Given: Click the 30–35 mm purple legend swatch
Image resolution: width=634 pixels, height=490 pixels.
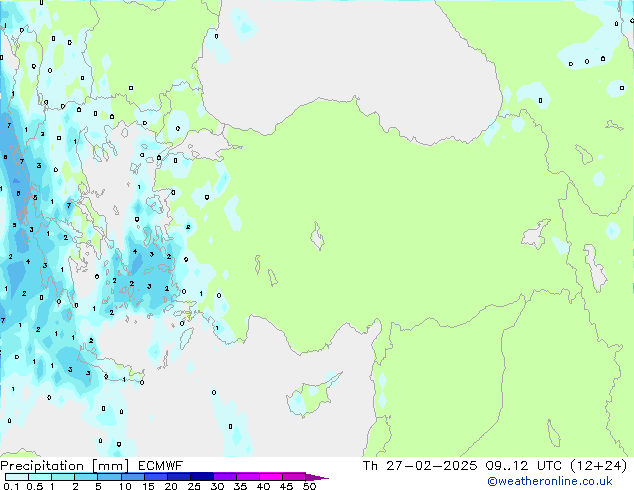Looking at the screenshot, I should click(x=224, y=477).
